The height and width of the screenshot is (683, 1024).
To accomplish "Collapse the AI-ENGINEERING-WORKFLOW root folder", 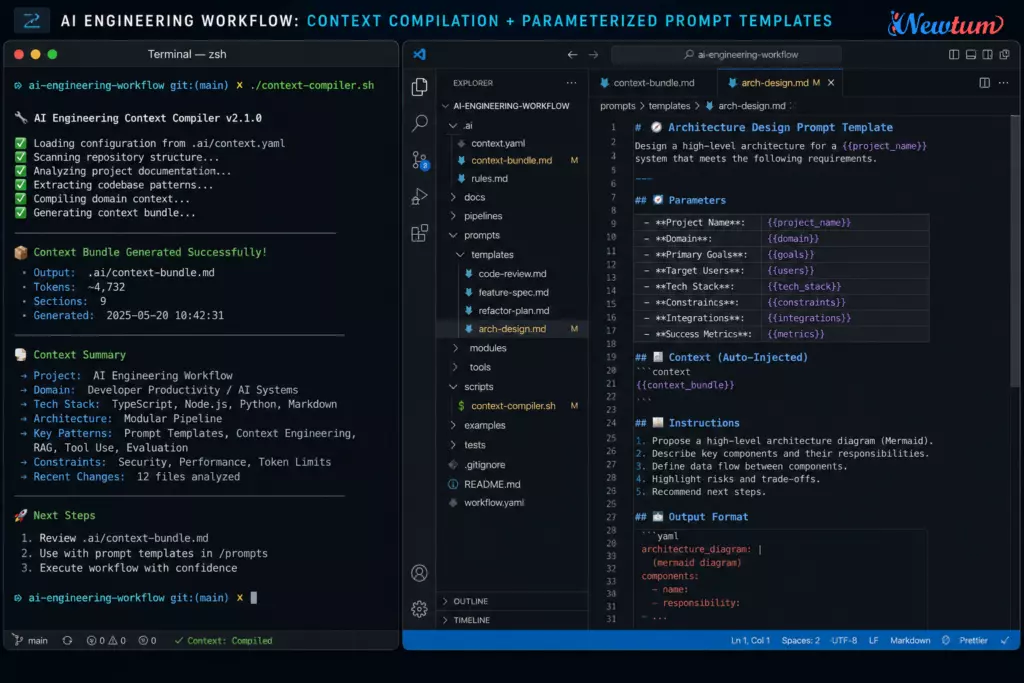I will (x=445, y=106).
